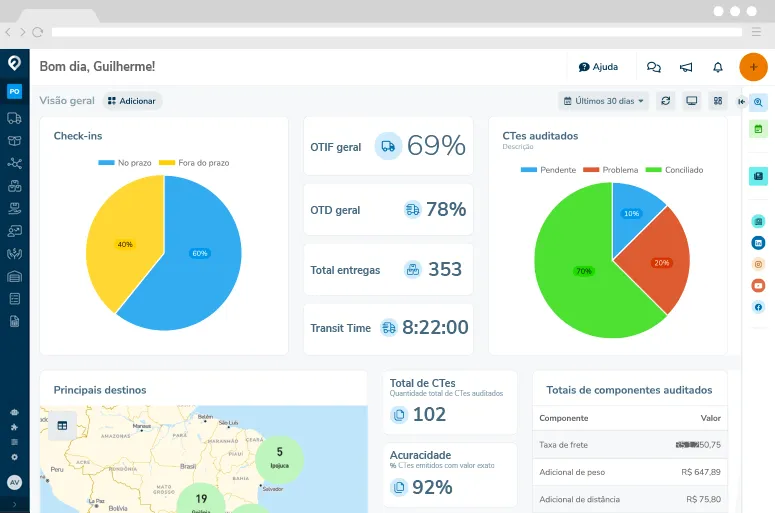
Task: Click the Acuracidade 92% value
Action: pyautogui.click(x=432, y=487)
